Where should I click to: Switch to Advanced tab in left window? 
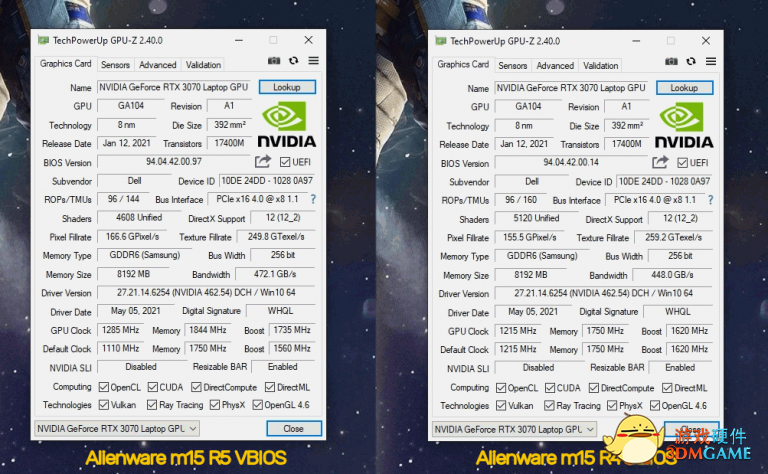(157, 65)
